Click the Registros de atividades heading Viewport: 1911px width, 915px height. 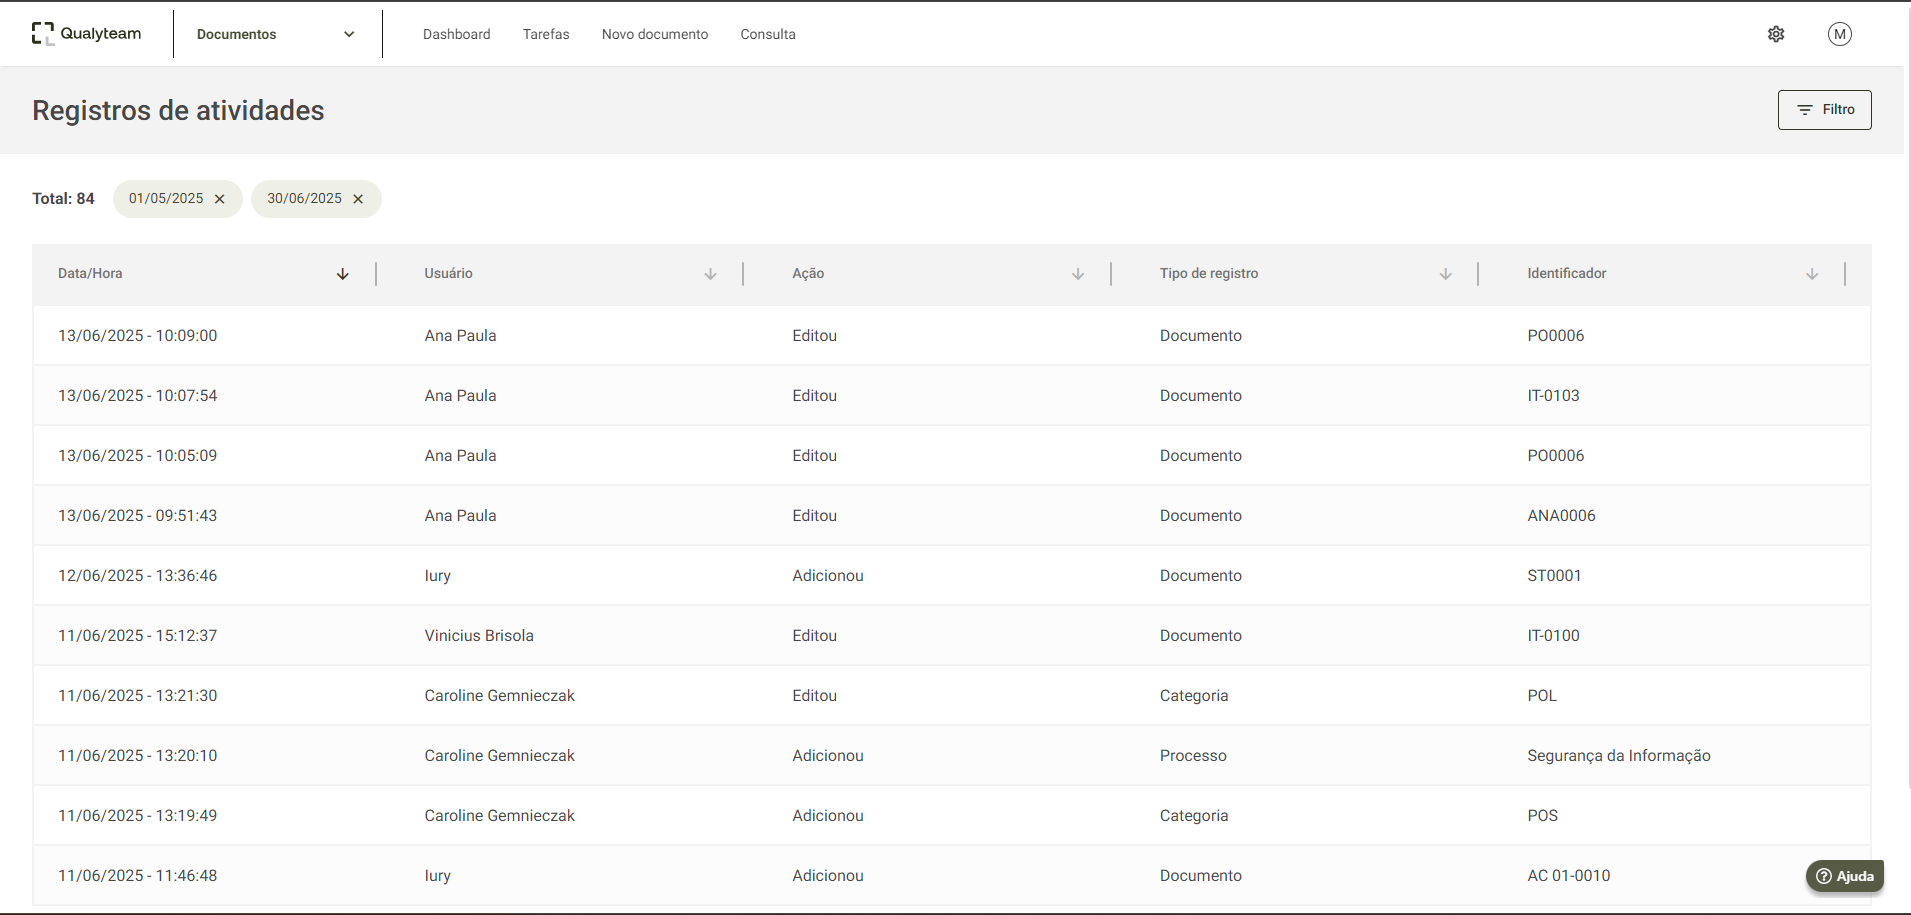[178, 110]
